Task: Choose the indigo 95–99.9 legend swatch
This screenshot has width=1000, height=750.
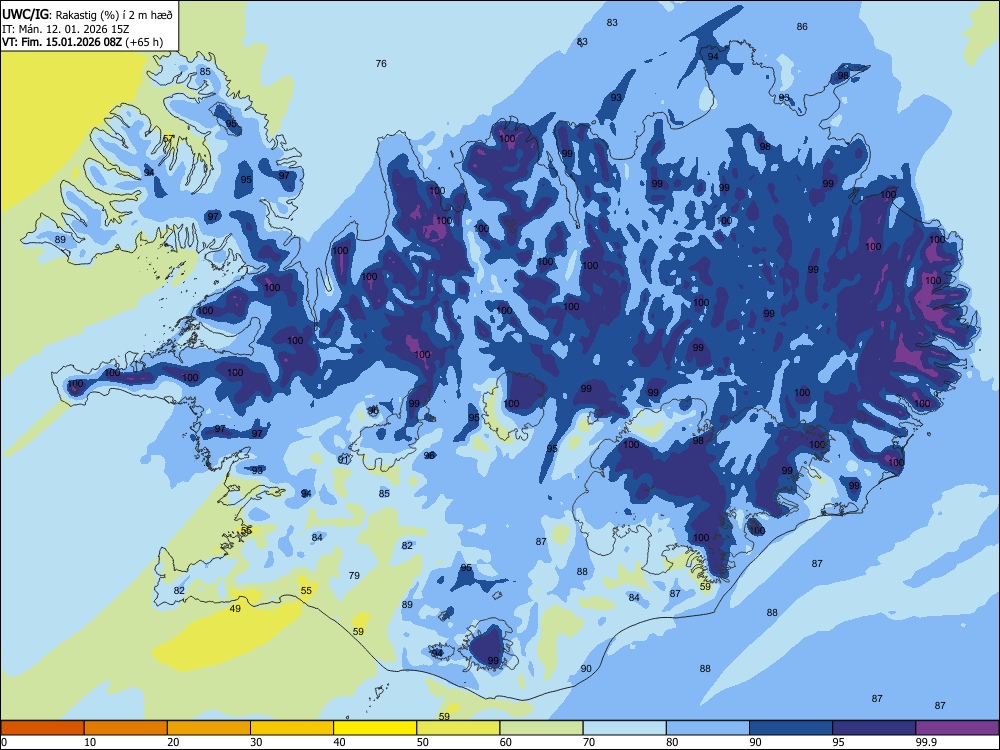Action: pos(874,728)
